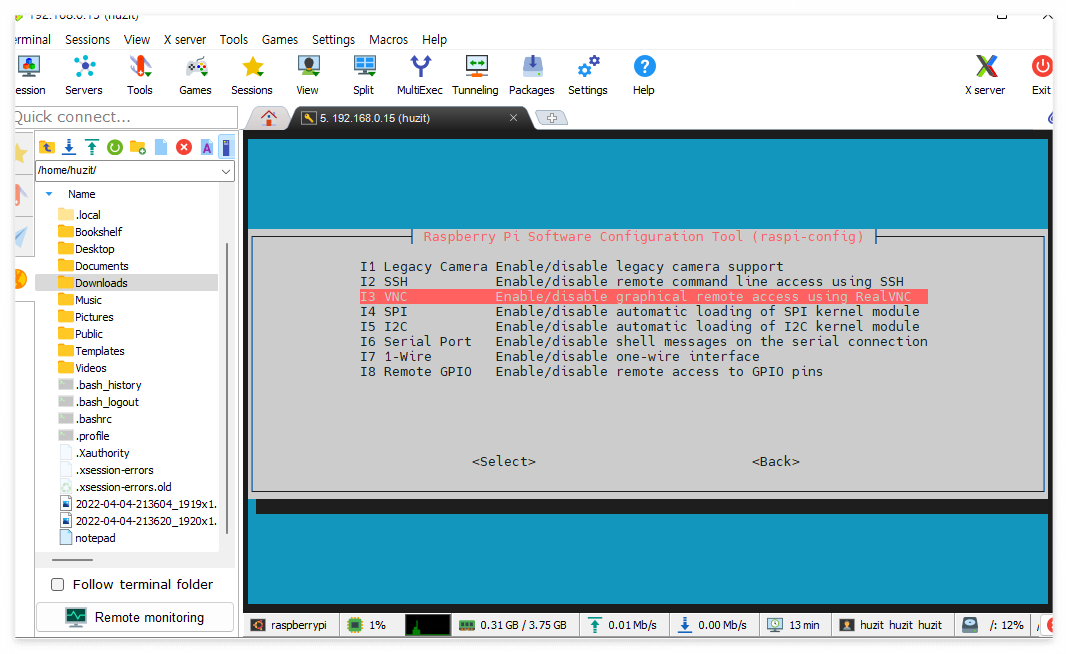
Task: Upload file with green up-arrow icon
Action: 92,147
